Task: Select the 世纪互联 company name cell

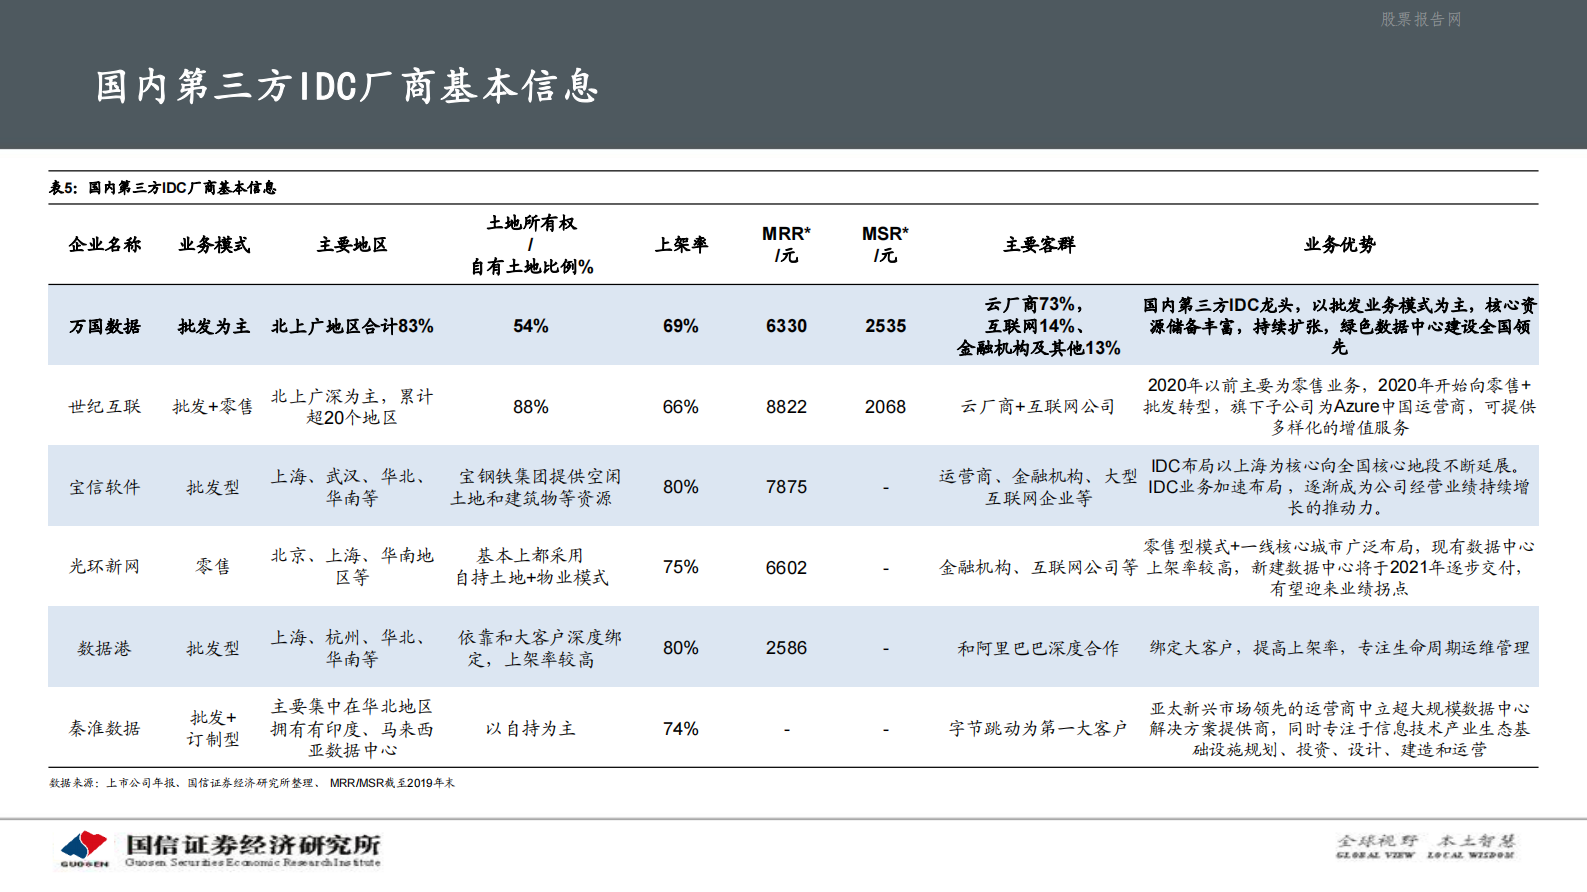Action: pos(105,407)
